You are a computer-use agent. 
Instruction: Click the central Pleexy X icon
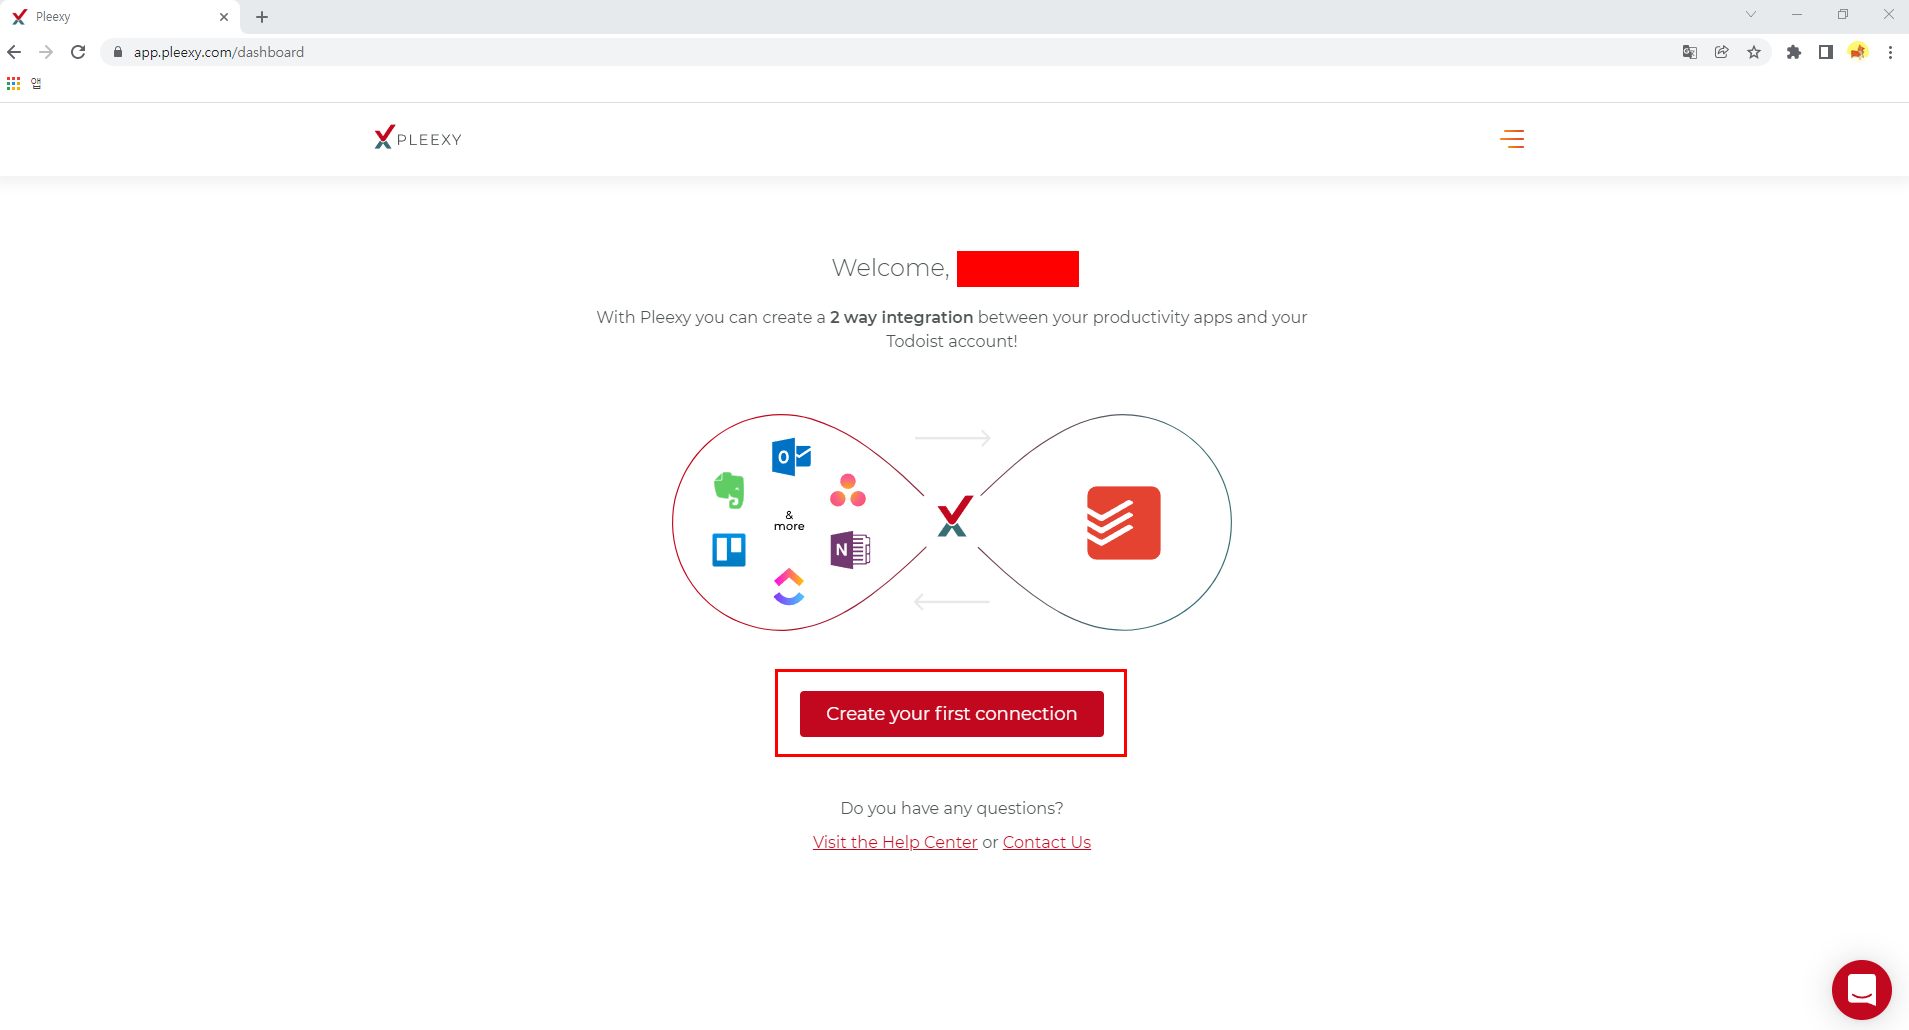954,516
